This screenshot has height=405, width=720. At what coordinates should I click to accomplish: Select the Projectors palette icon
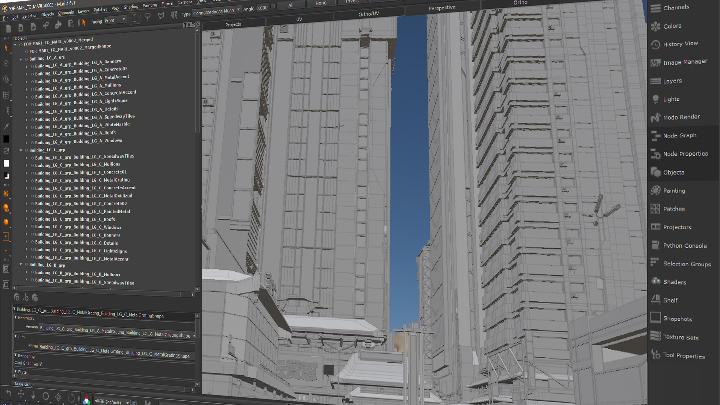(653, 227)
